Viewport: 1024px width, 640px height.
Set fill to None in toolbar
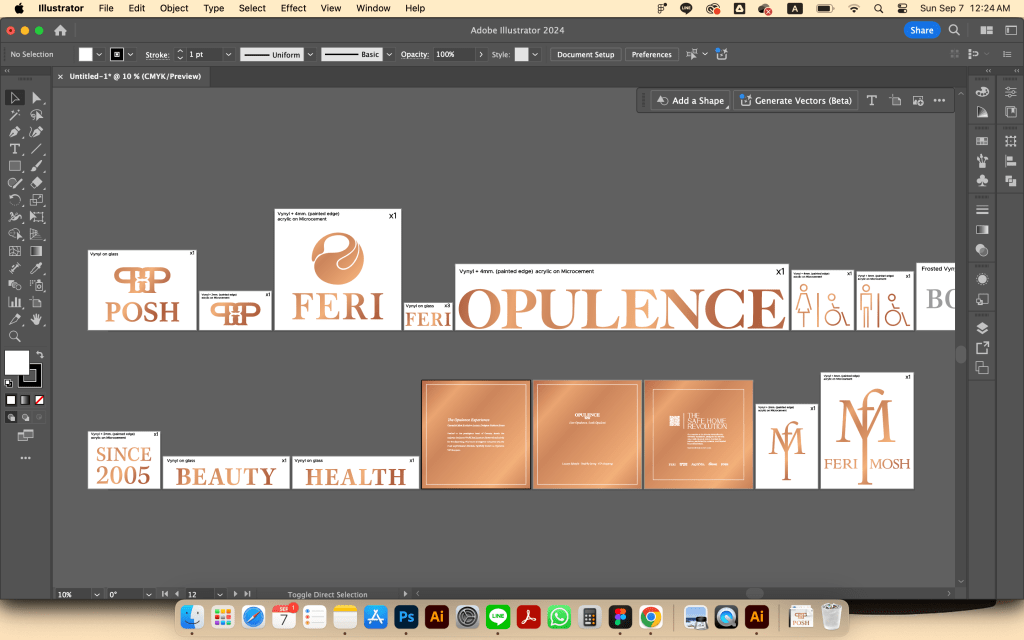pyautogui.click(x=40, y=400)
